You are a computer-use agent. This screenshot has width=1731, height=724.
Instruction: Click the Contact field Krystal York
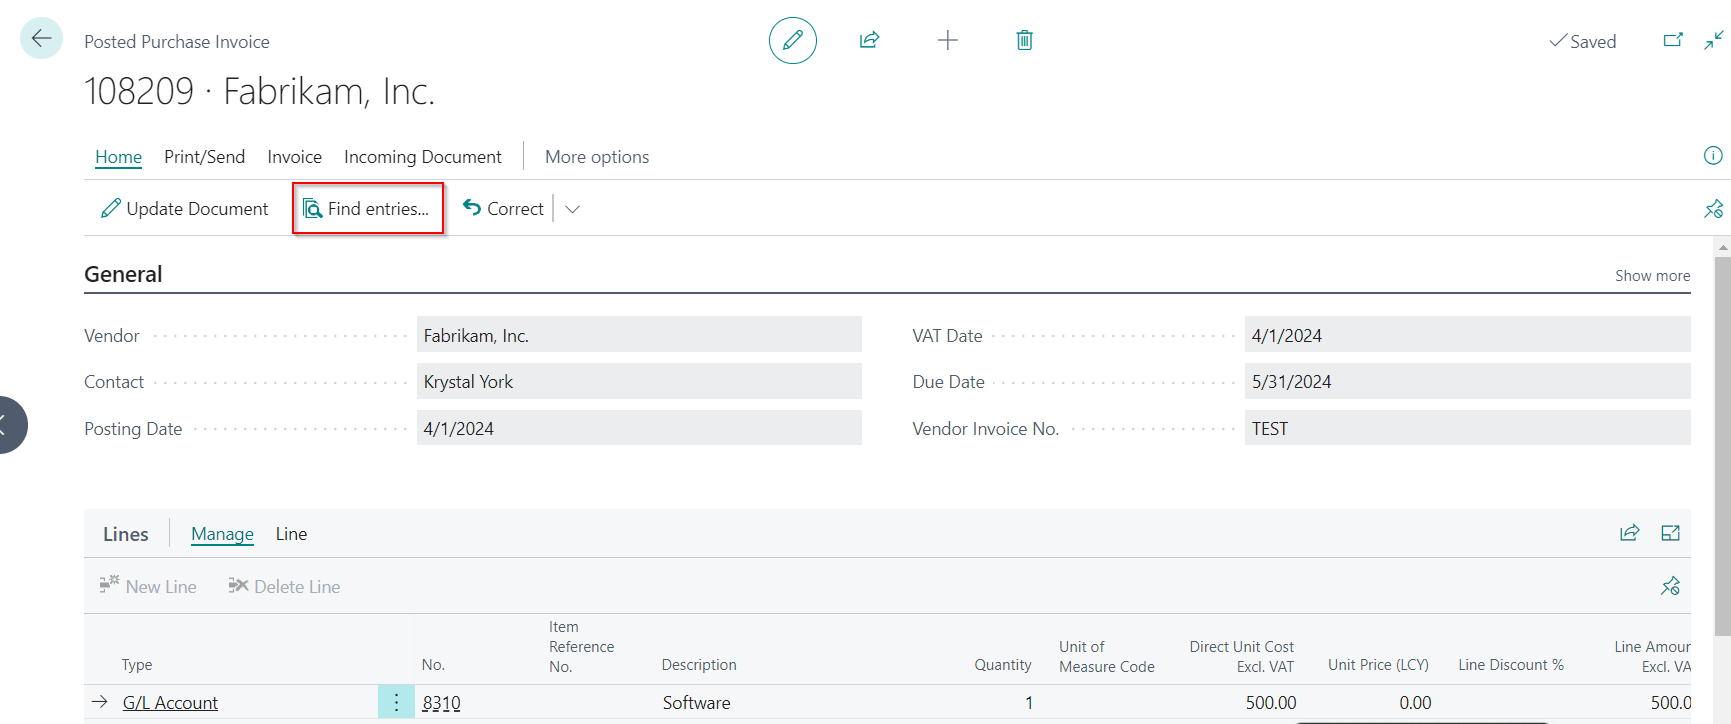point(639,381)
